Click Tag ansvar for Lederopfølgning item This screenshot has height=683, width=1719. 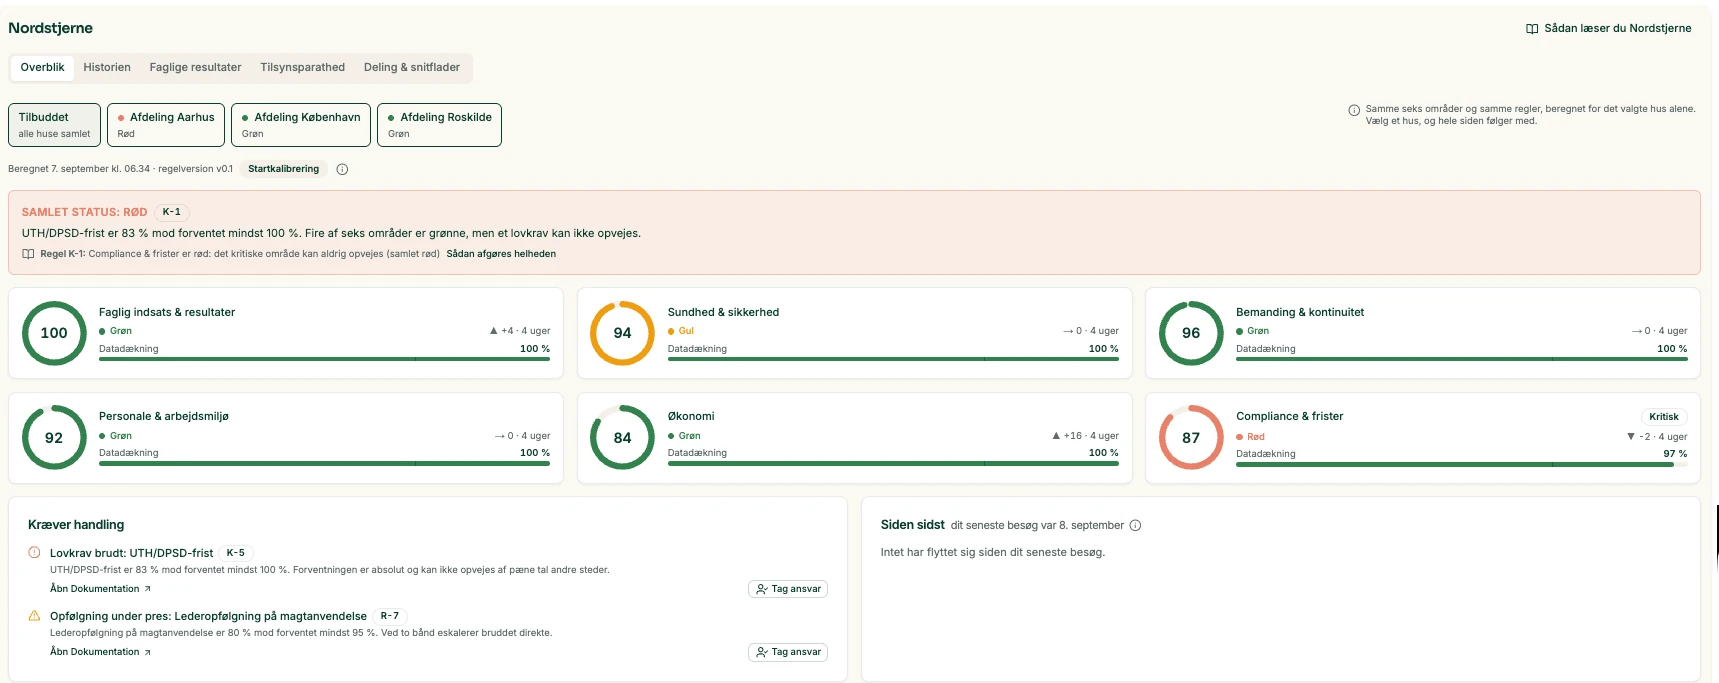coord(788,652)
